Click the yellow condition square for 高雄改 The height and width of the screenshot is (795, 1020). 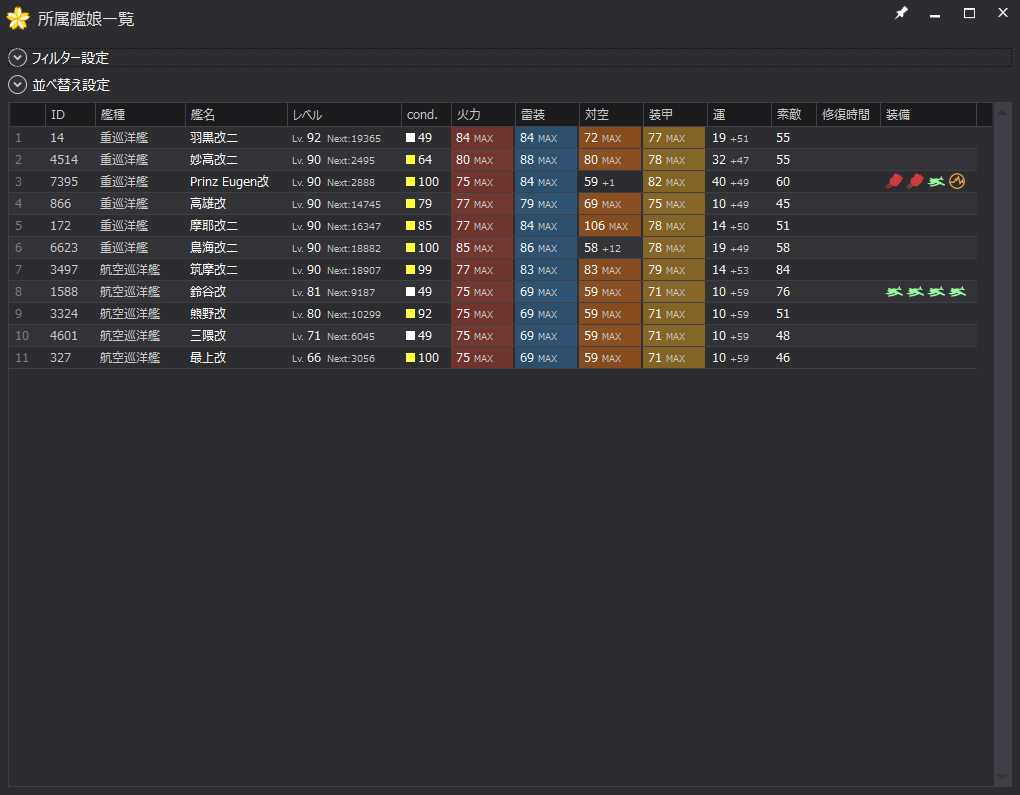pyautogui.click(x=410, y=204)
